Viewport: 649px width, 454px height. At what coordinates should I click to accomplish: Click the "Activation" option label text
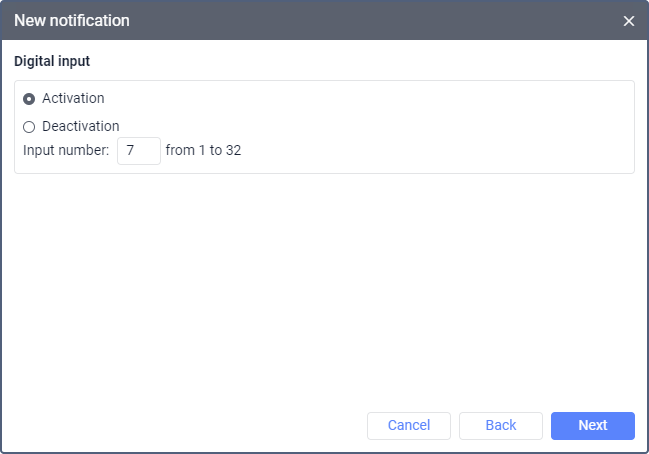click(73, 99)
